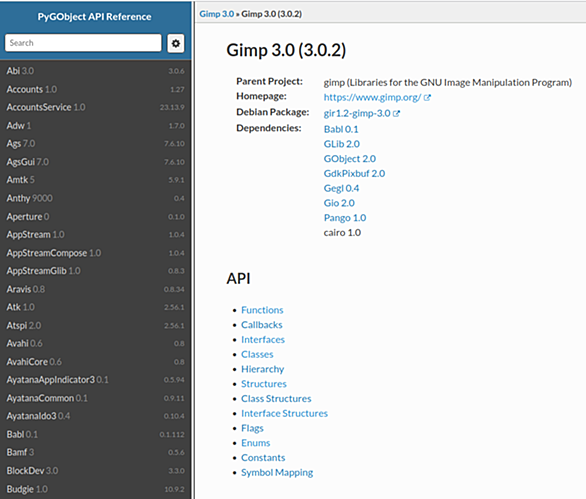The width and height of the screenshot is (586, 499).
Task: Select Budgie 1.0 in the sidebar
Action: pos(95,489)
